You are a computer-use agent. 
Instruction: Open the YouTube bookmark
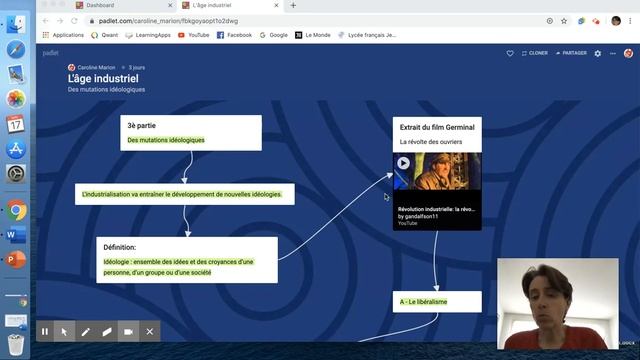pos(194,35)
